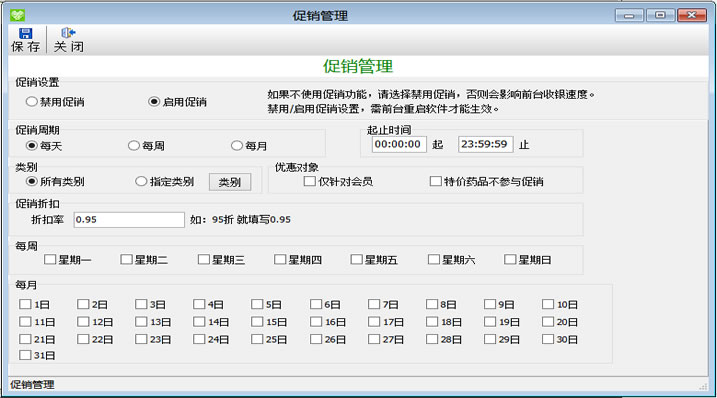Choose the 每月 promotion cycle

[x=236, y=145]
